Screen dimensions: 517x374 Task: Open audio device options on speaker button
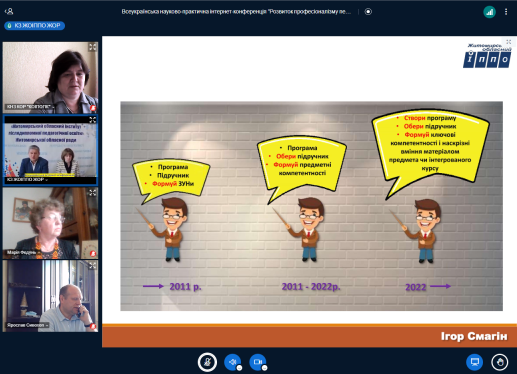pos(239,368)
